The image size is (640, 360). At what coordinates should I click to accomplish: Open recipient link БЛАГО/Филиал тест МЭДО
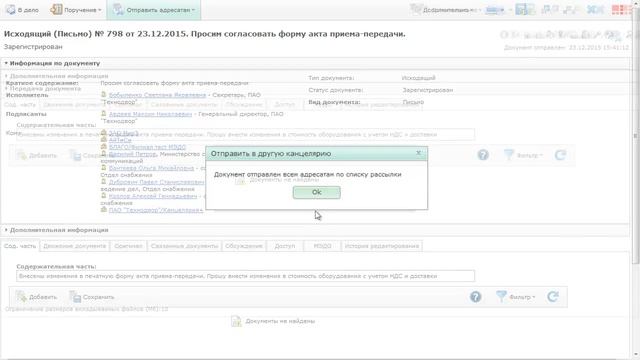147,147
